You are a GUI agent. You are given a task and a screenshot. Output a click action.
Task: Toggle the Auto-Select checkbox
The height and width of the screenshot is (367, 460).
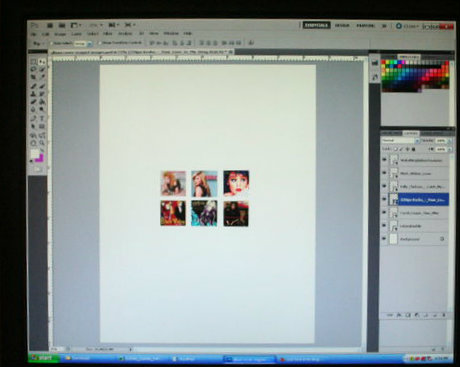point(52,43)
